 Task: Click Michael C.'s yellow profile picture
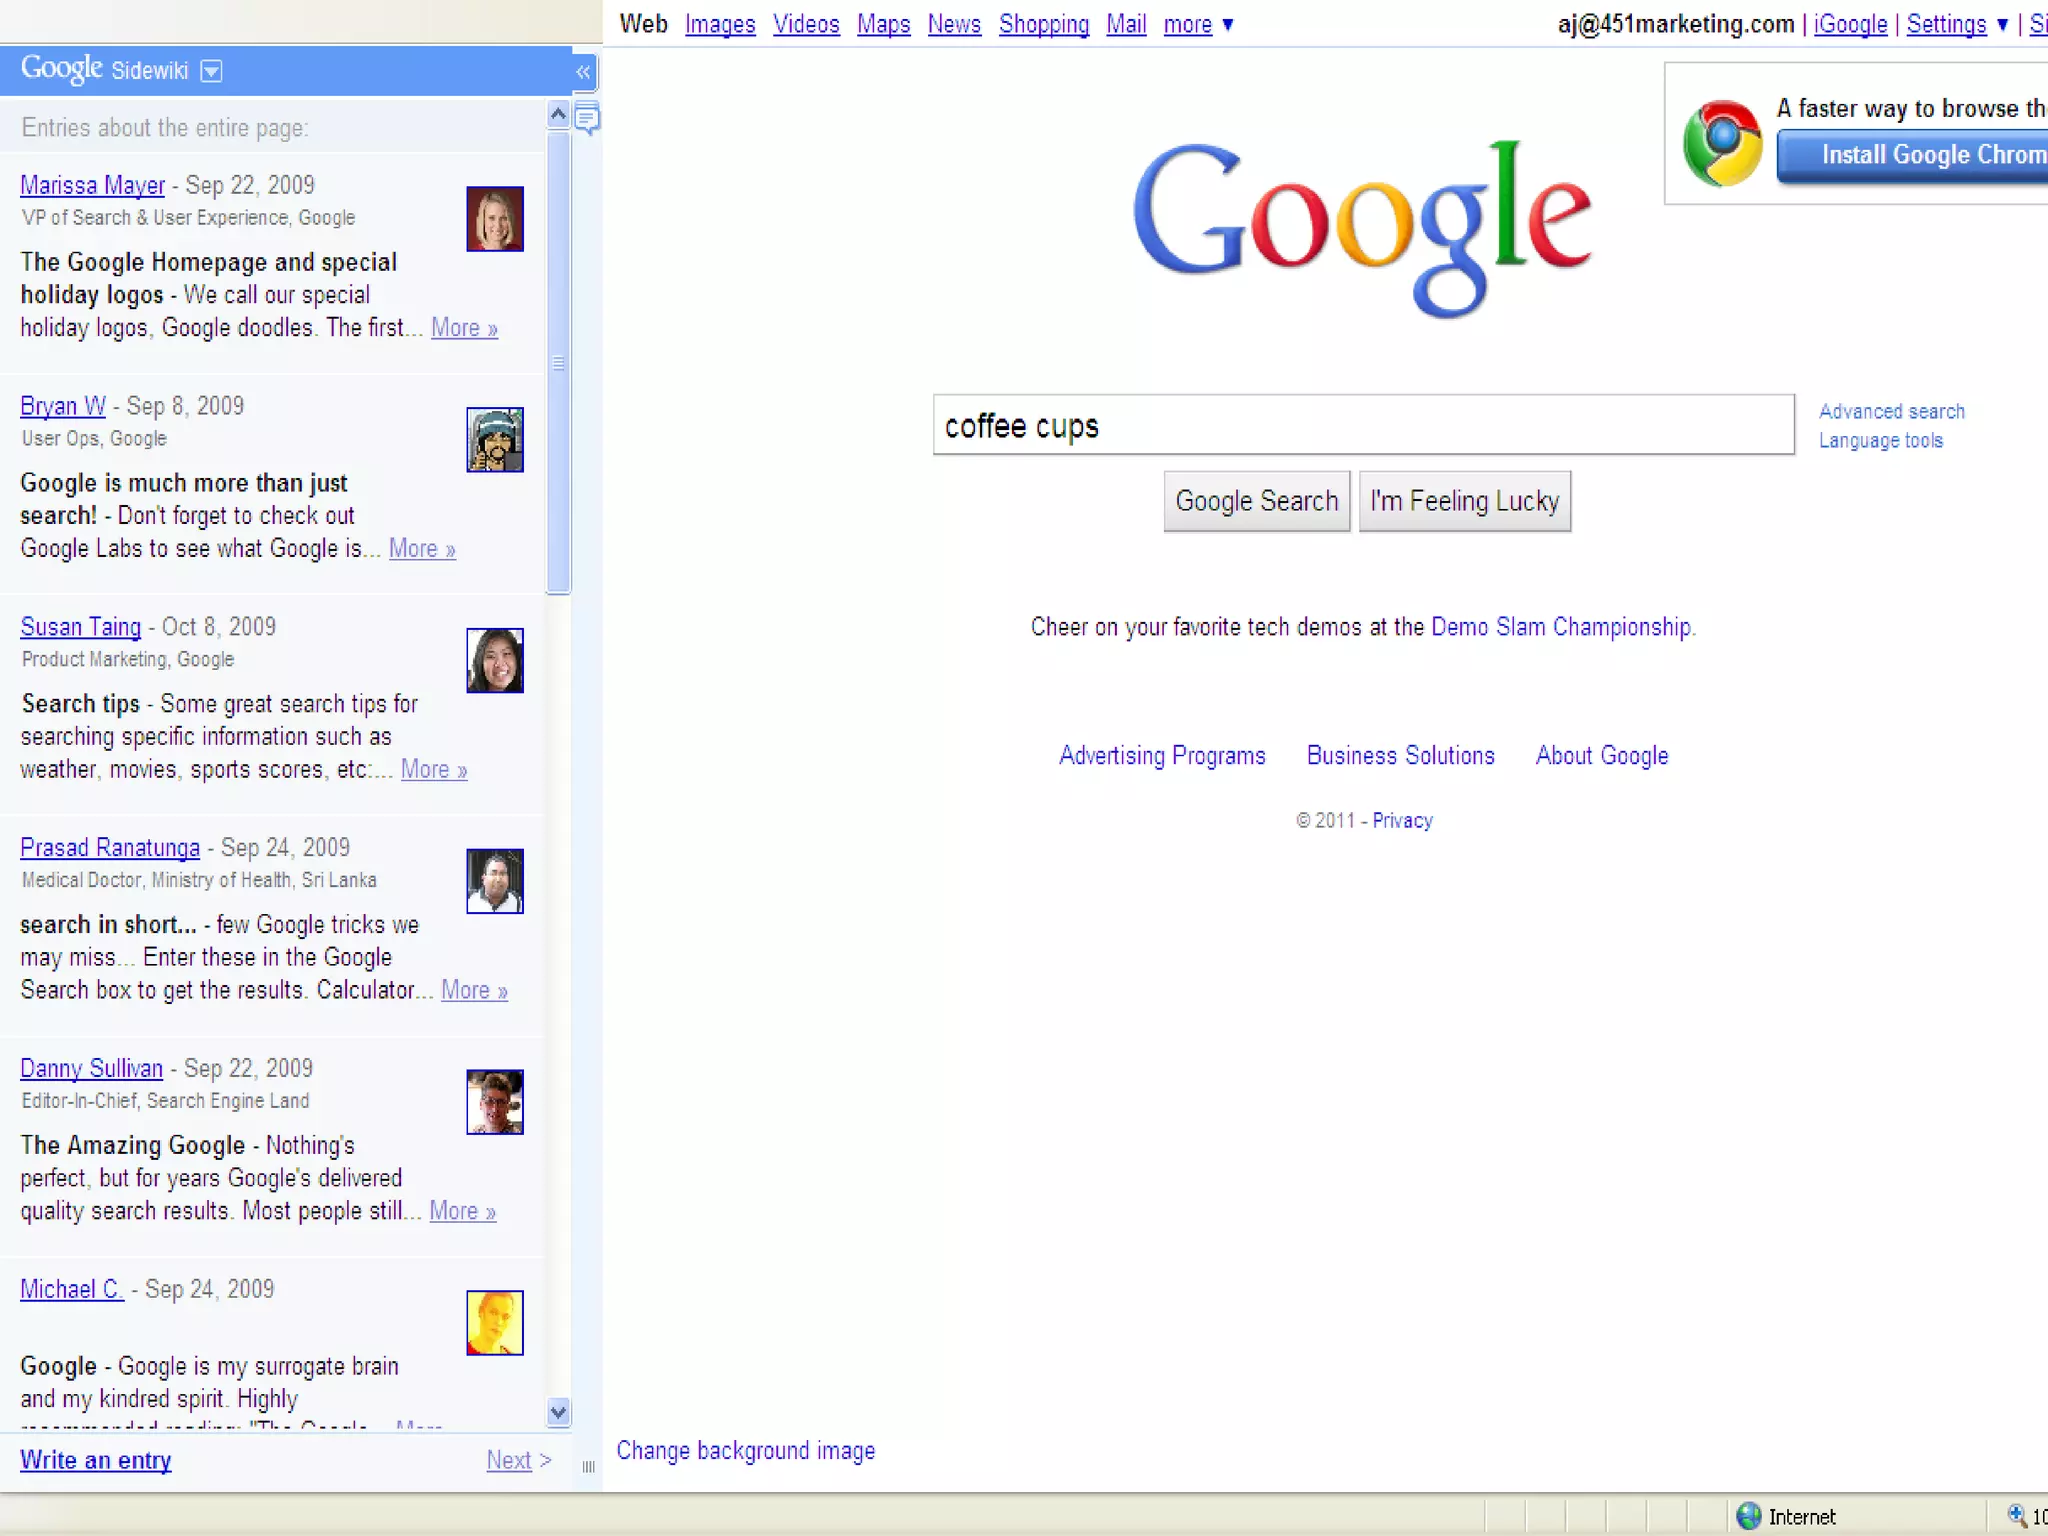(x=495, y=1323)
